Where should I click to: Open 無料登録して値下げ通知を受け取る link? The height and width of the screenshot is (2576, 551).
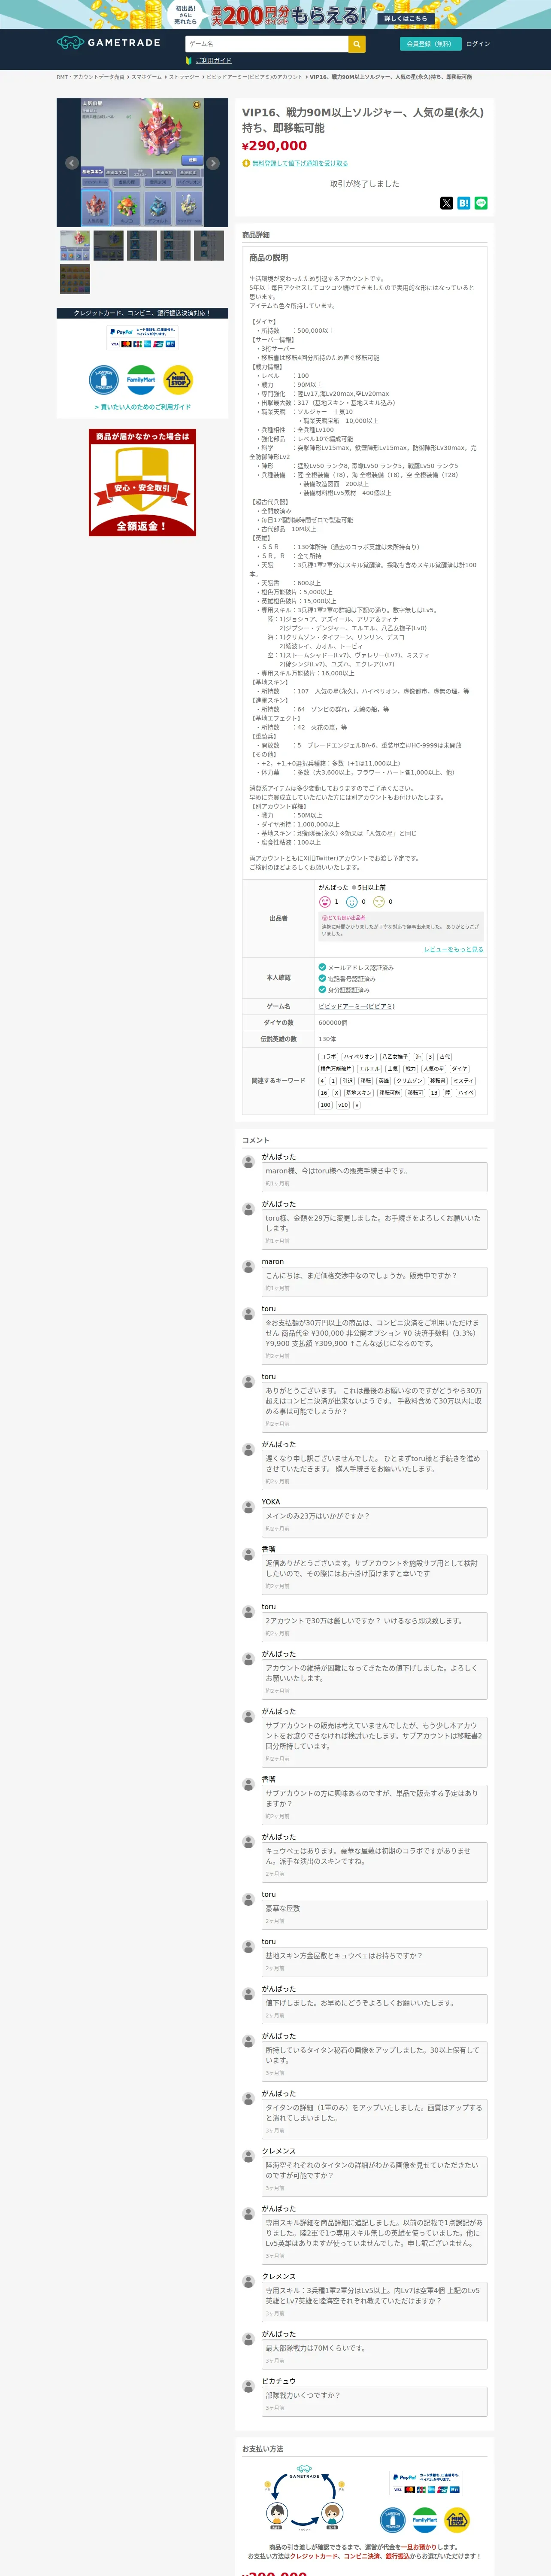[300, 163]
